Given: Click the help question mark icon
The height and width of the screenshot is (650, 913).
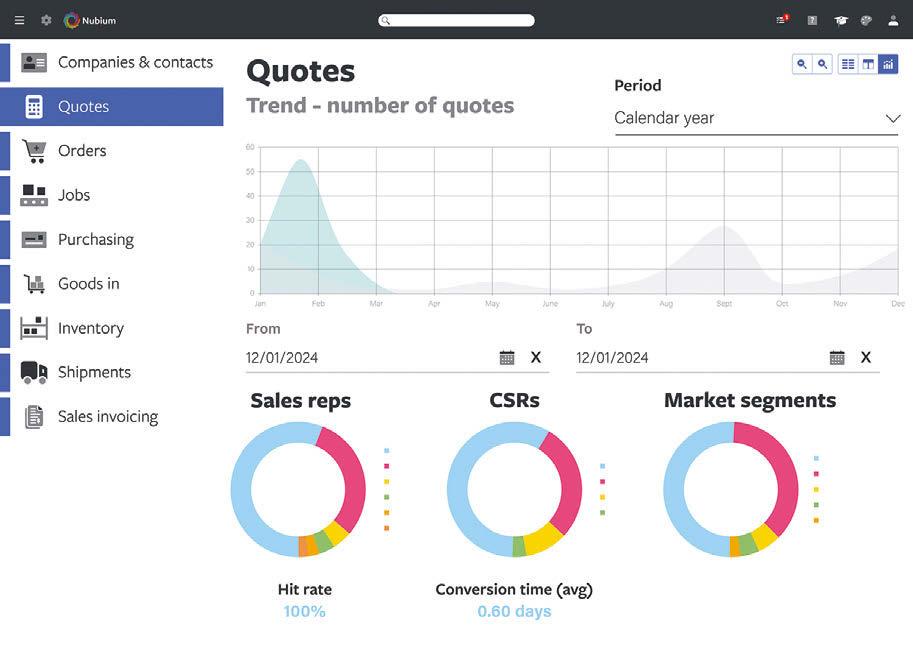Looking at the screenshot, I should [812, 20].
